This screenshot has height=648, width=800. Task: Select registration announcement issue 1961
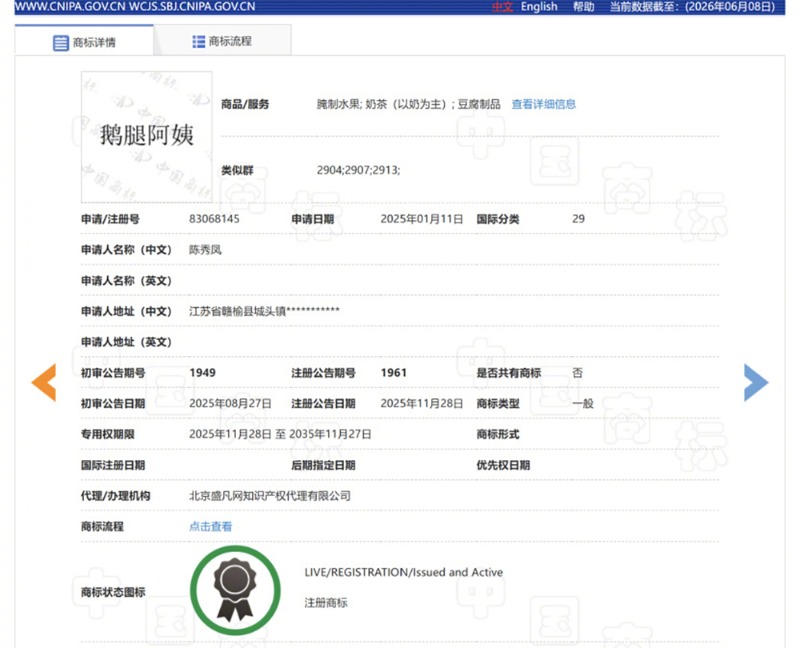click(x=394, y=373)
